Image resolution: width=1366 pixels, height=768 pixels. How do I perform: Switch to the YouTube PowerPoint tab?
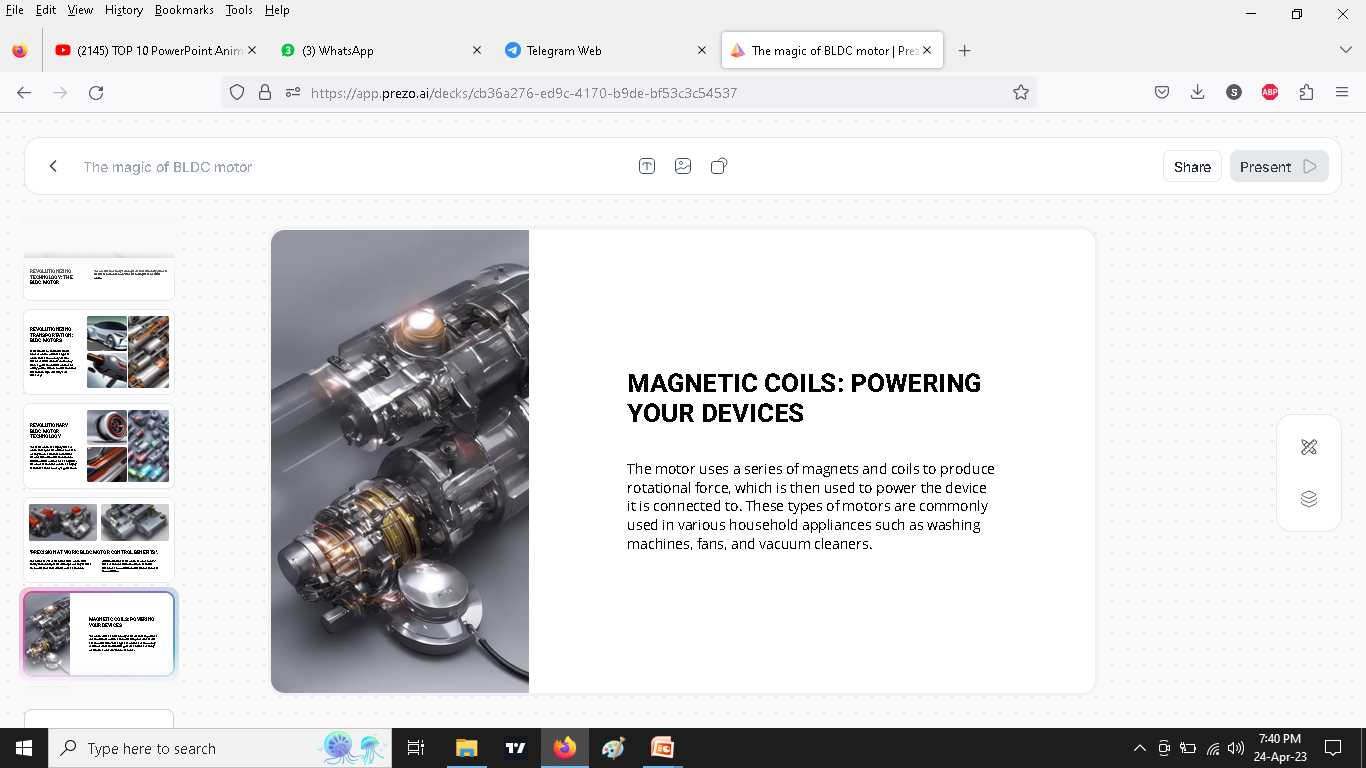155,50
